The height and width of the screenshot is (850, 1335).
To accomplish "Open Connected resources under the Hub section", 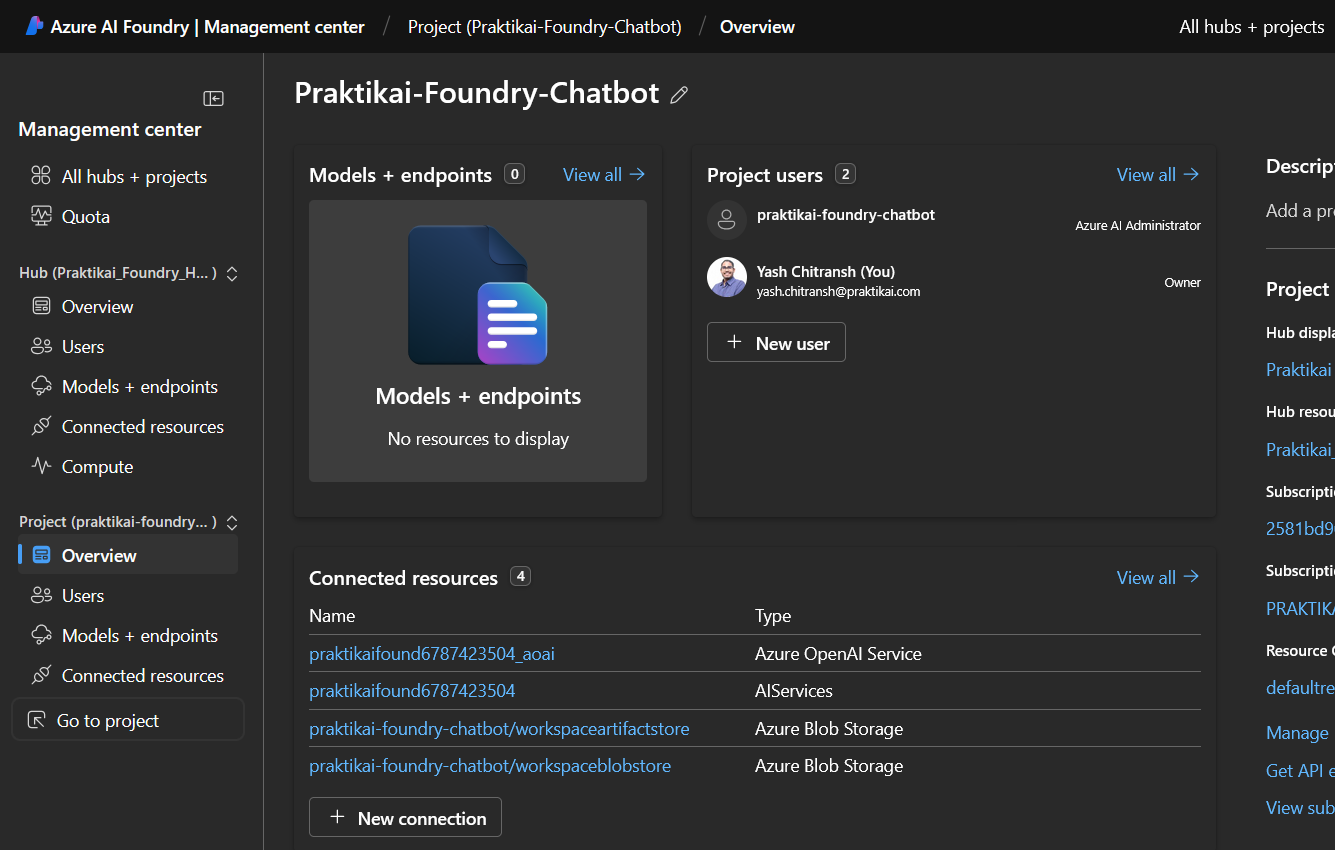I will click(142, 426).
